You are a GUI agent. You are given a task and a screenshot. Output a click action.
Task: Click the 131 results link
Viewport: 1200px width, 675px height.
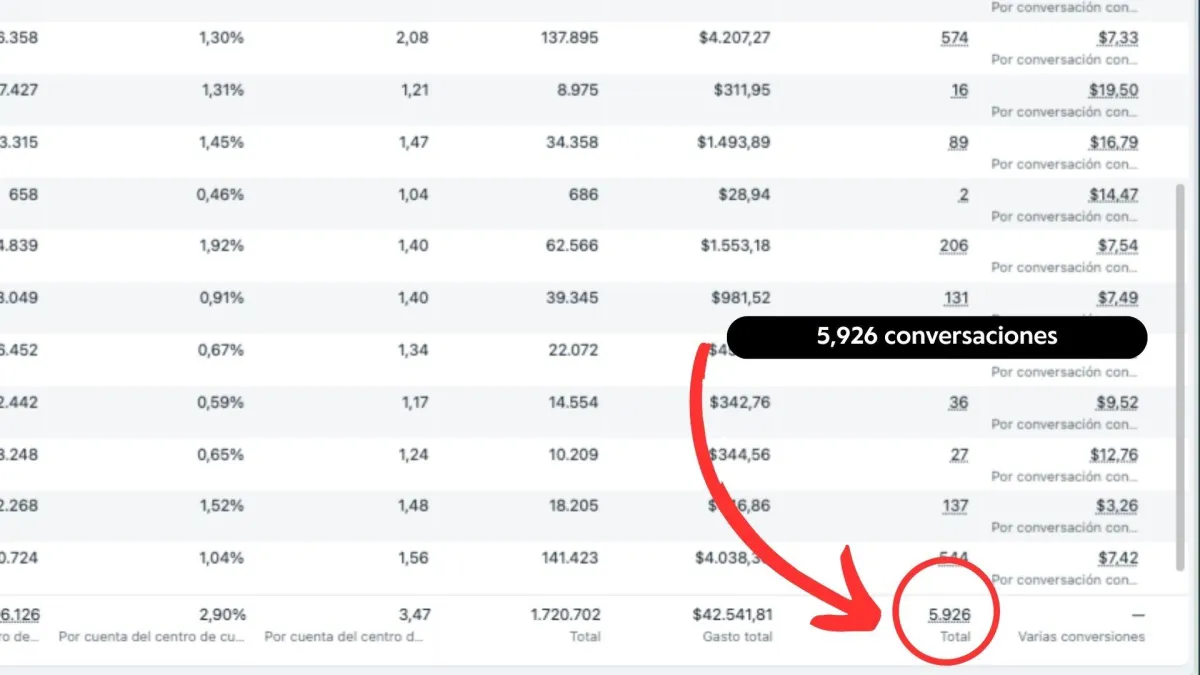[956, 298]
